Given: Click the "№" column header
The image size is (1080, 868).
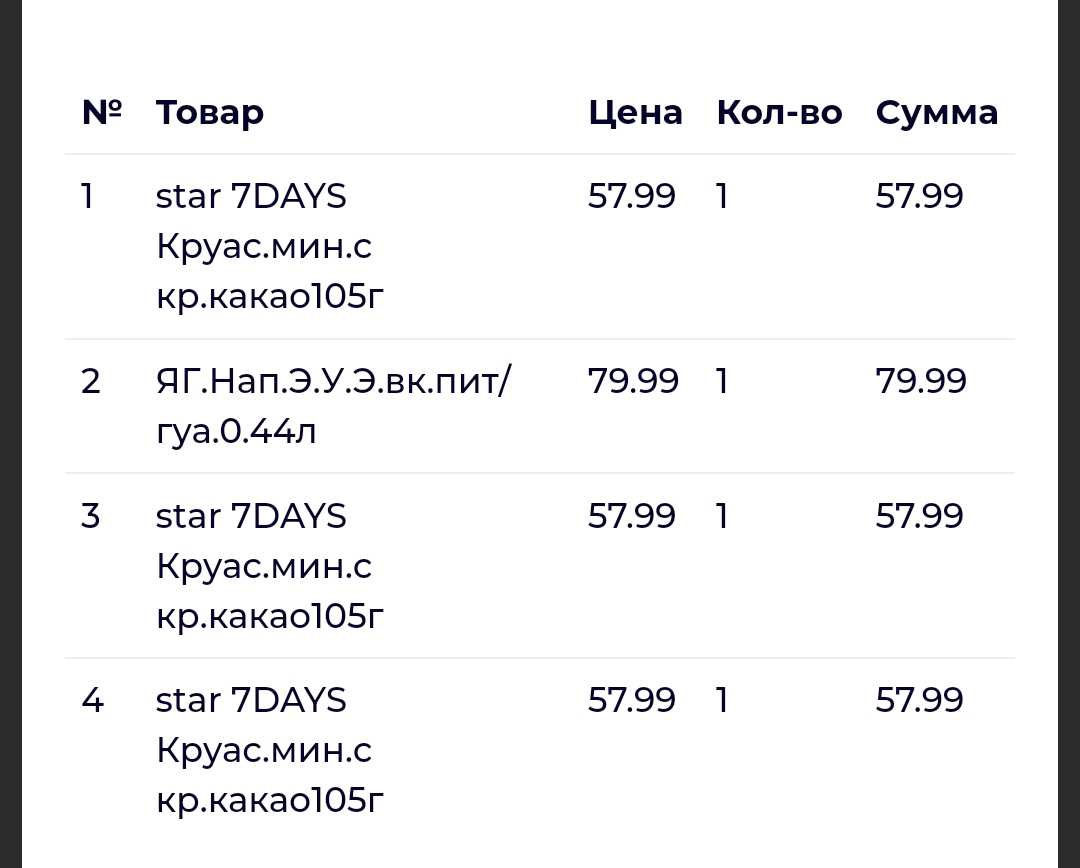Looking at the screenshot, I should pos(102,112).
